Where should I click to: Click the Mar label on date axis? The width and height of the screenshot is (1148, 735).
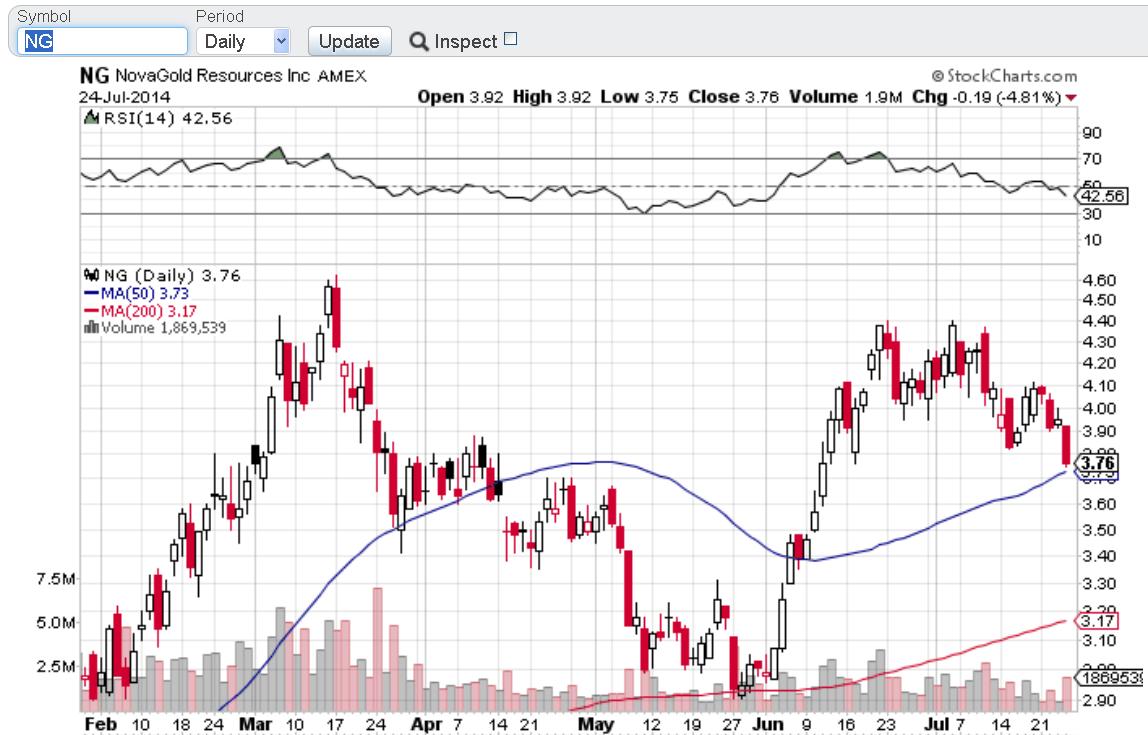pyautogui.click(x=256, y=722)
